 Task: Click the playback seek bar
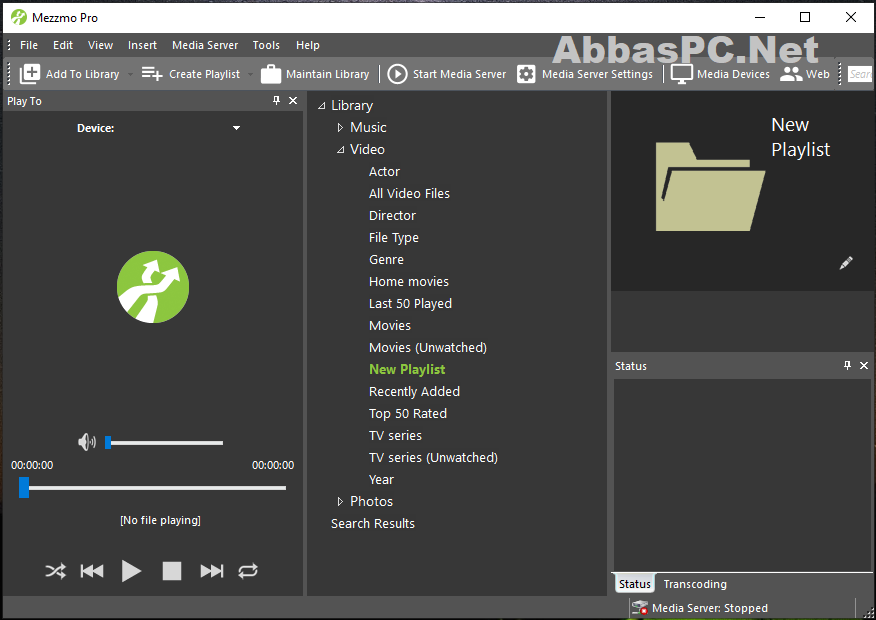(153, 488)
